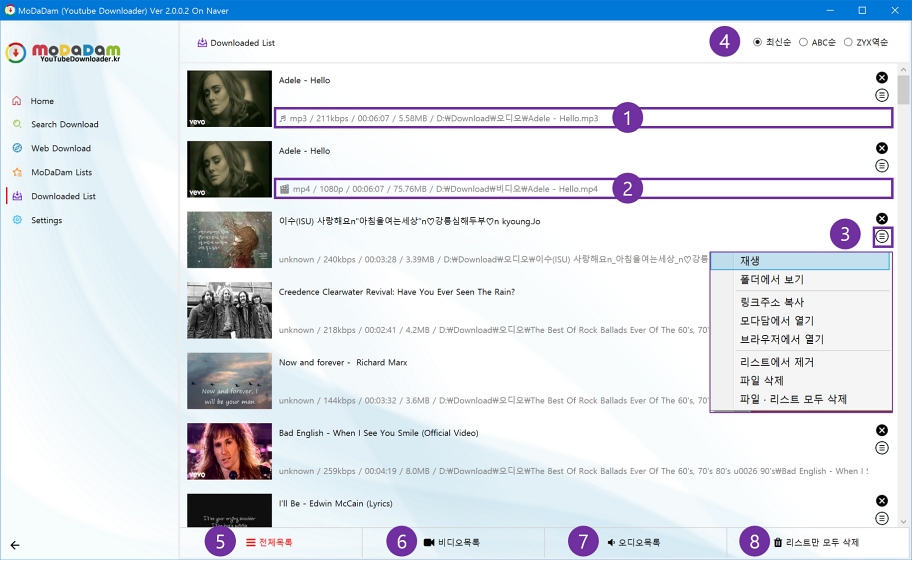Open menu icon for I'll Be entry
This screenshot has width=912, height=564.
[x=882, y=518]
